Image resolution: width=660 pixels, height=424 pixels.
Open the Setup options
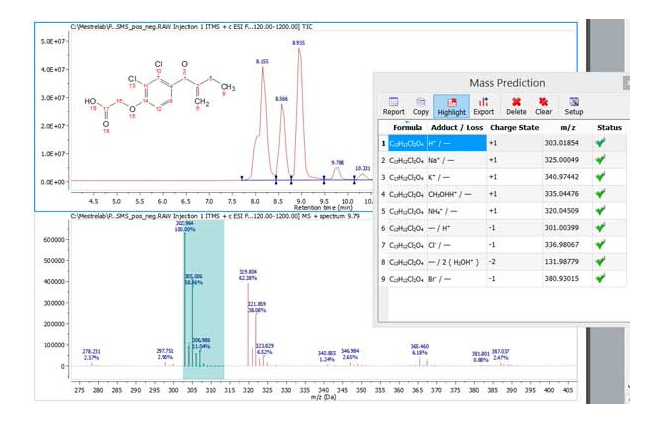pyautogui.click(x=574, y=105)
